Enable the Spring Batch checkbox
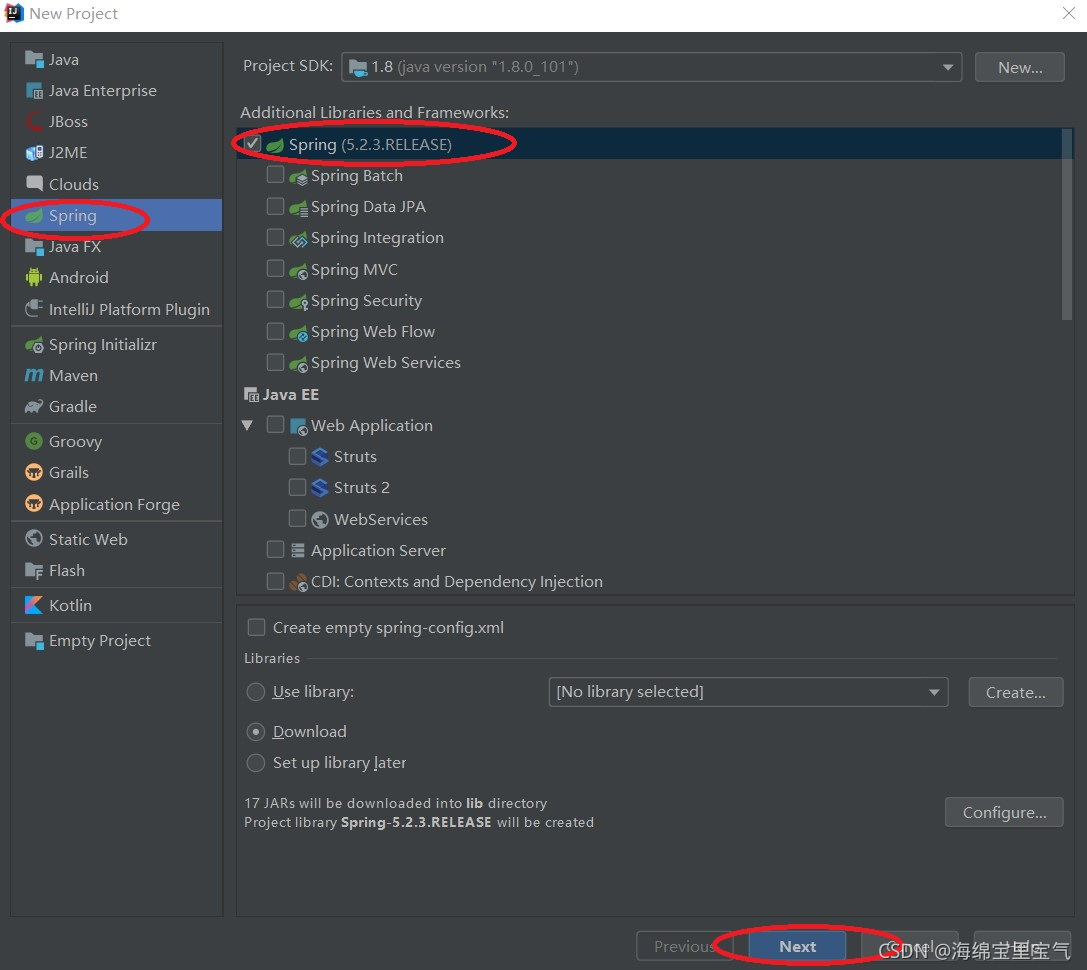 click(275, 175)
